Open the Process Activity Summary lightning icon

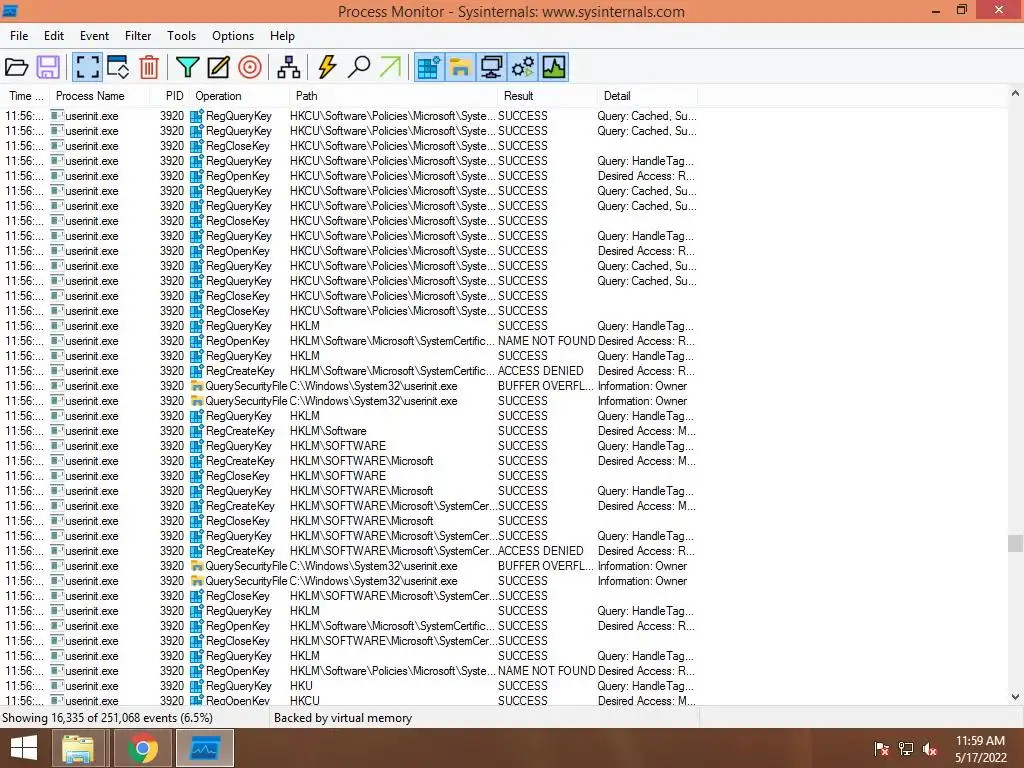click(x=327, y=67)
